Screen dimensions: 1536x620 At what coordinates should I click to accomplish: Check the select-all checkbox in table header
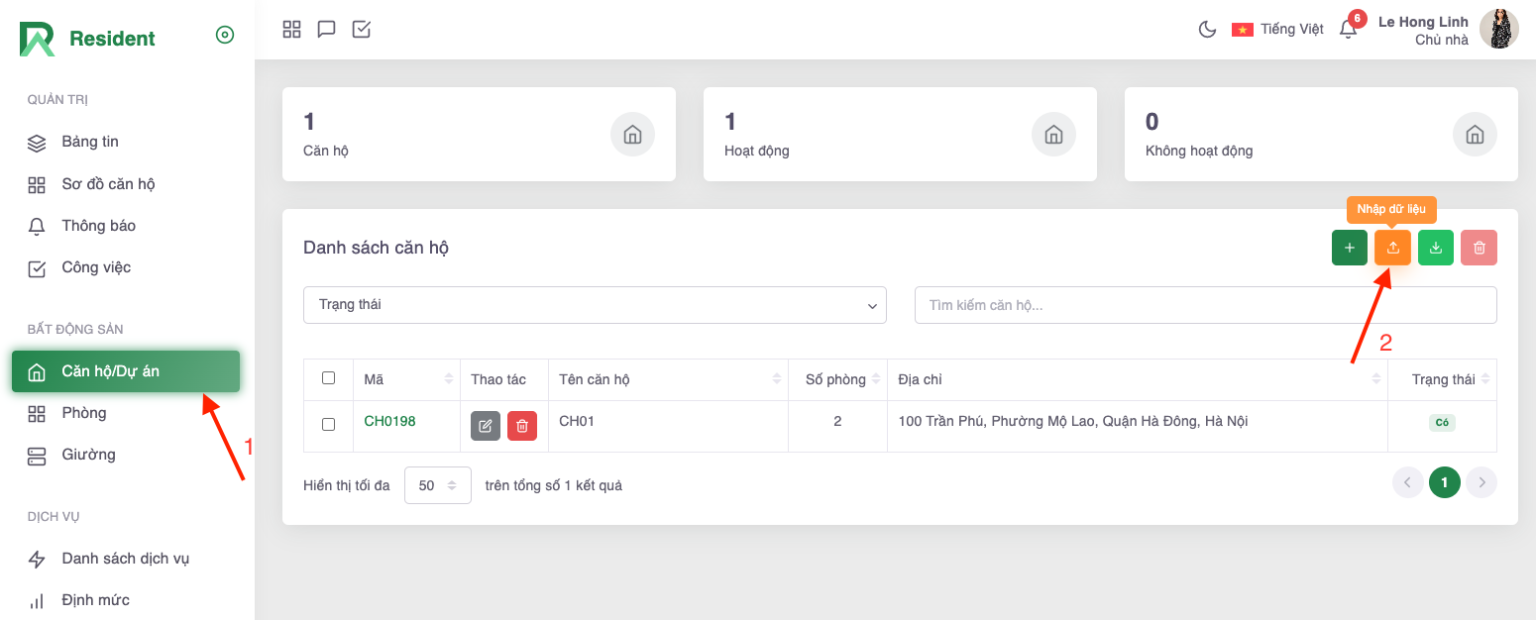click(x=328, y=378)
